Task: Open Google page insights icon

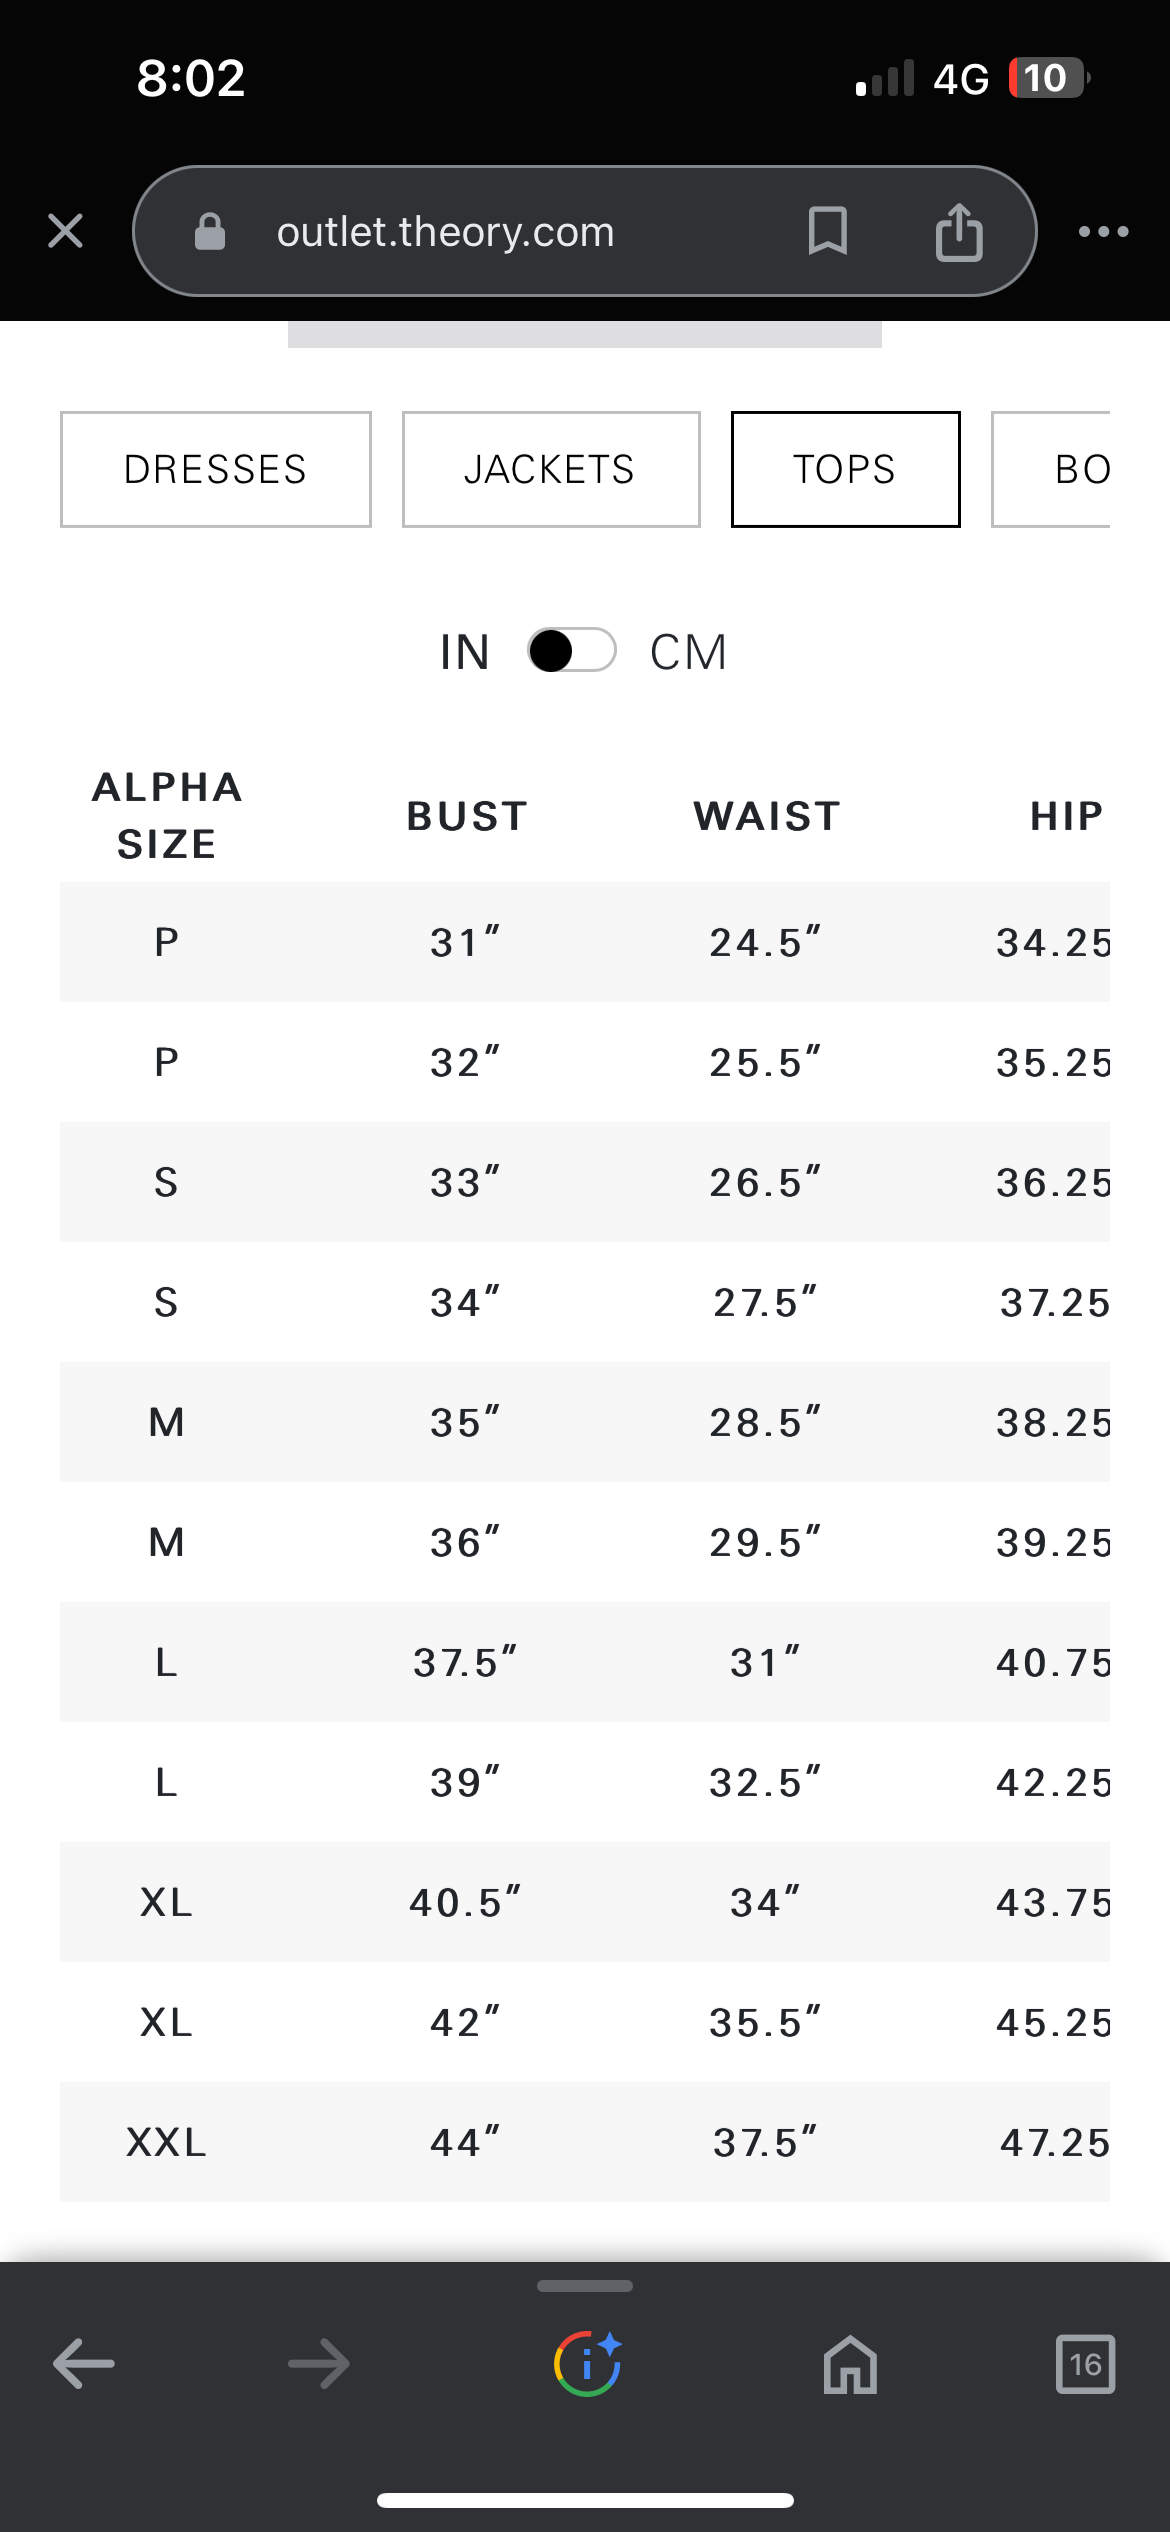Action: point(587,2364)
